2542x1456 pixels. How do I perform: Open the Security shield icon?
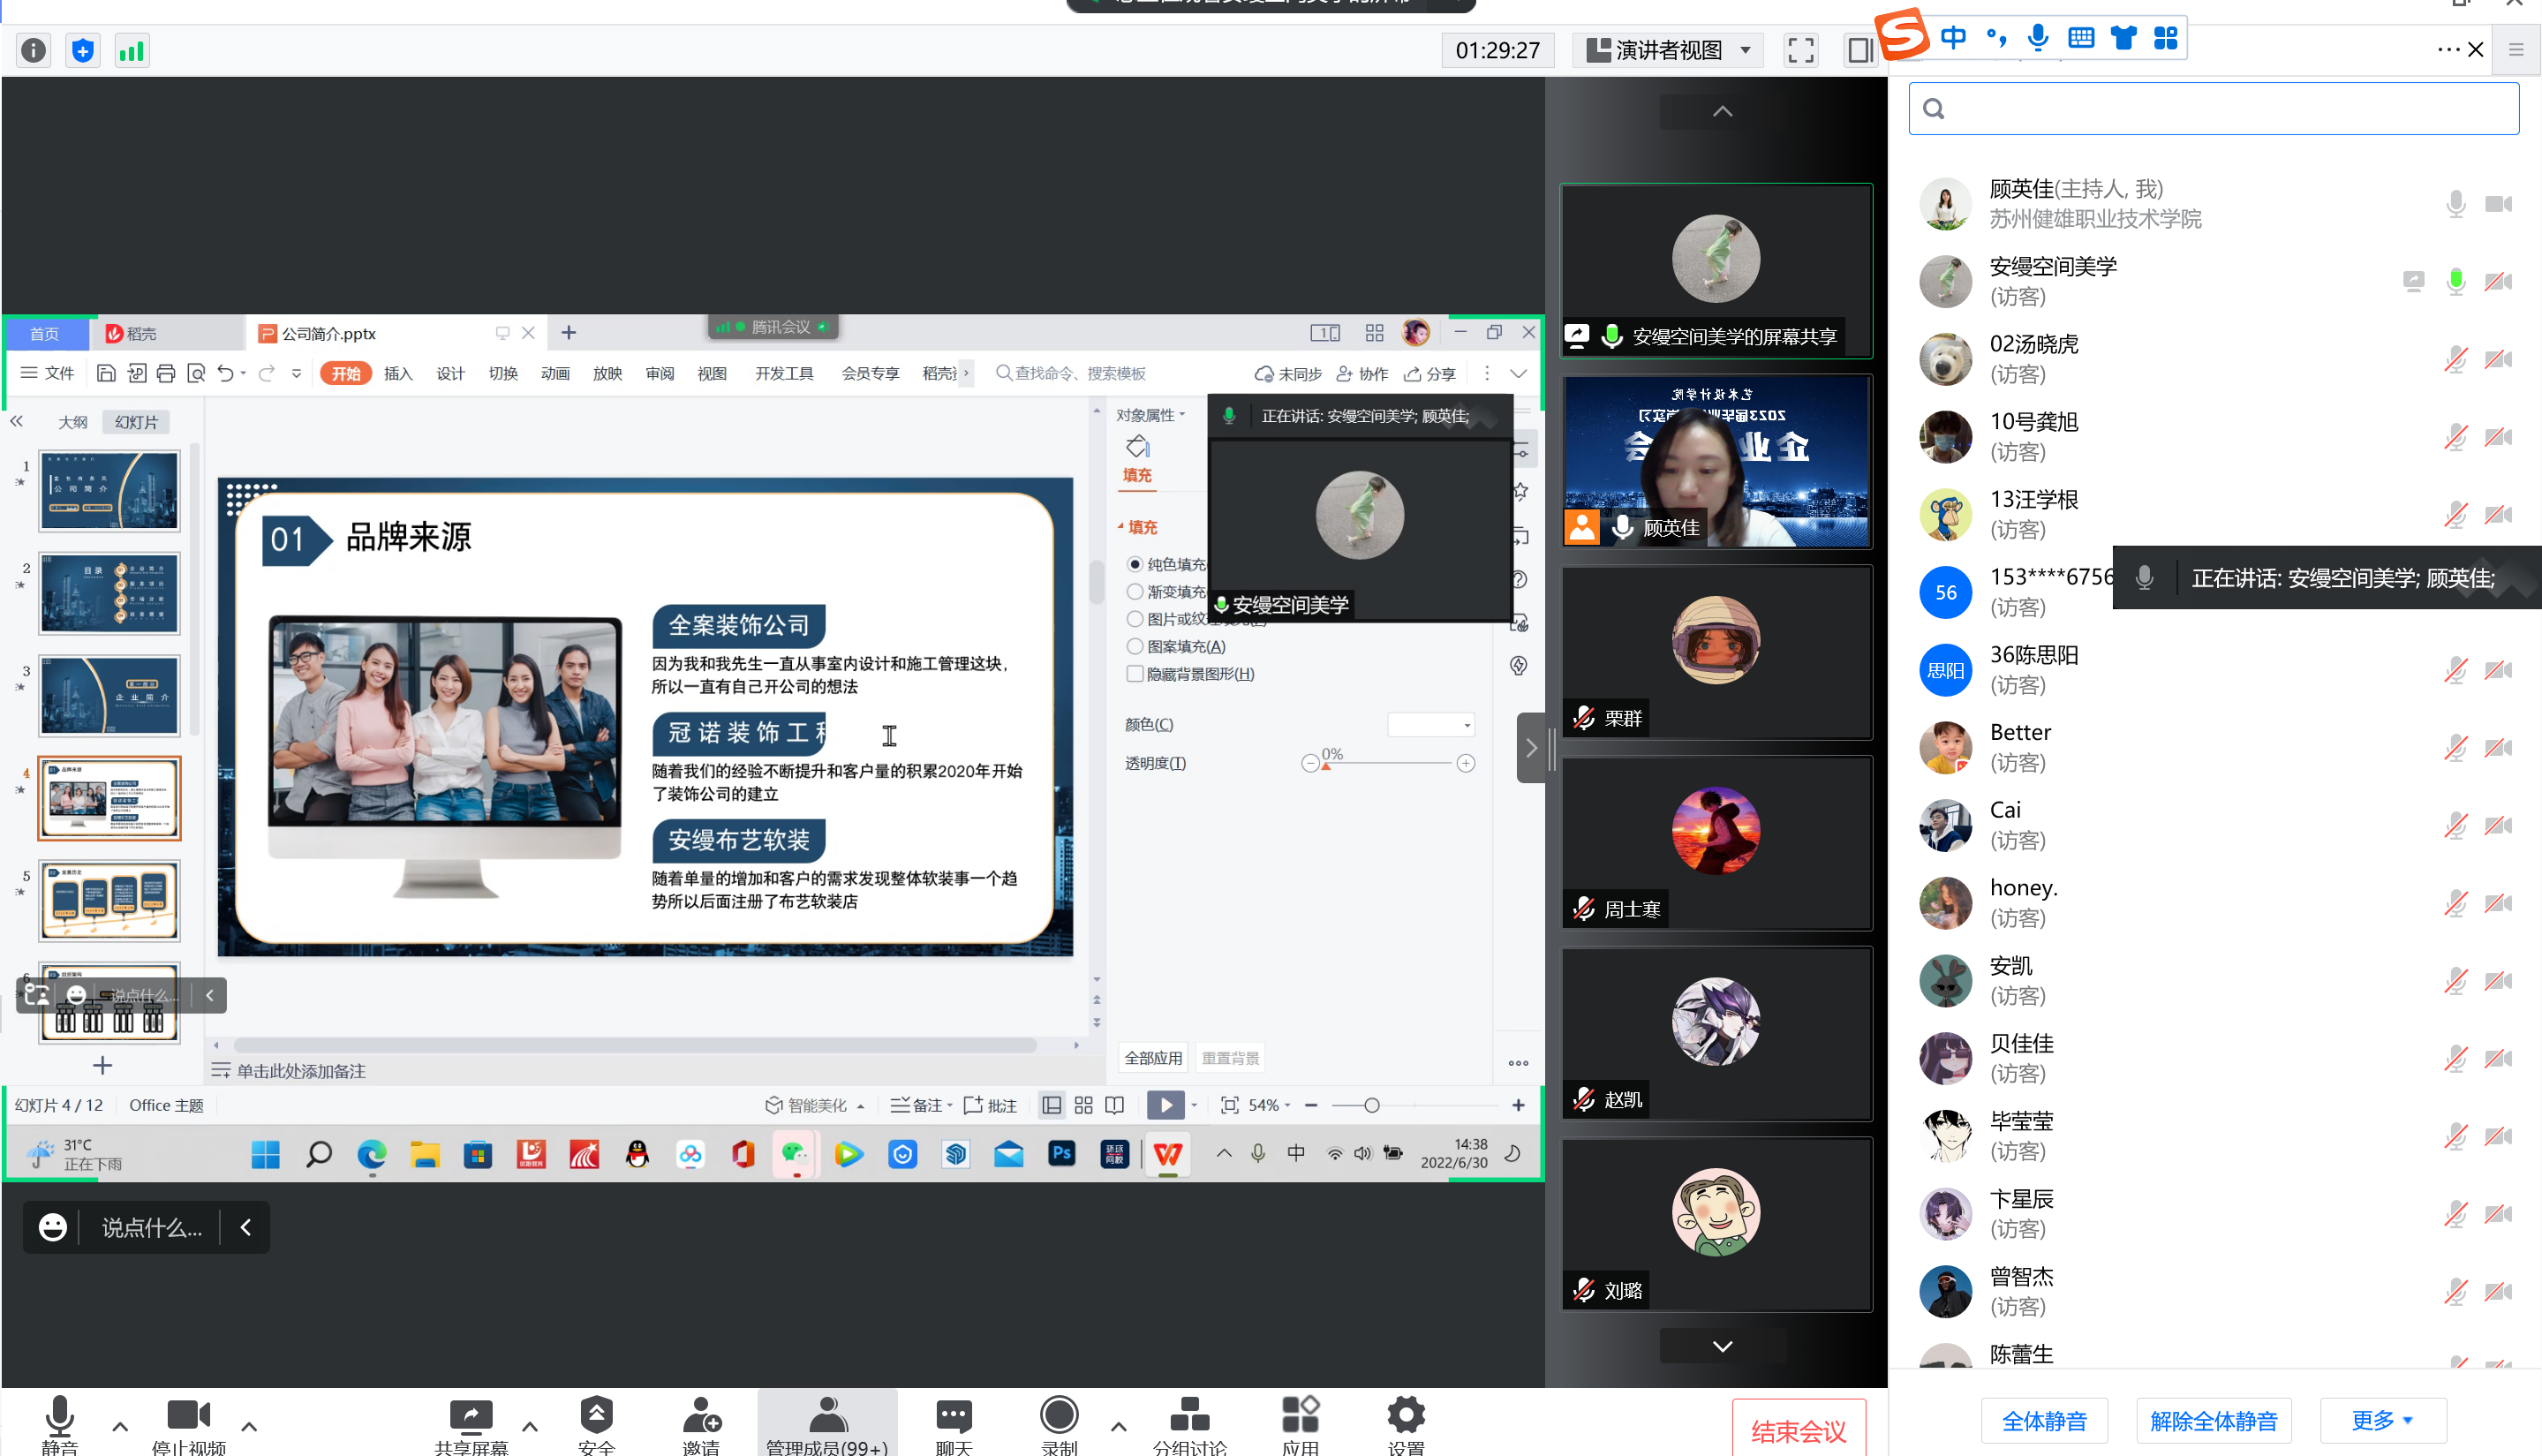pyautogui.click(x=596, y=1416)
